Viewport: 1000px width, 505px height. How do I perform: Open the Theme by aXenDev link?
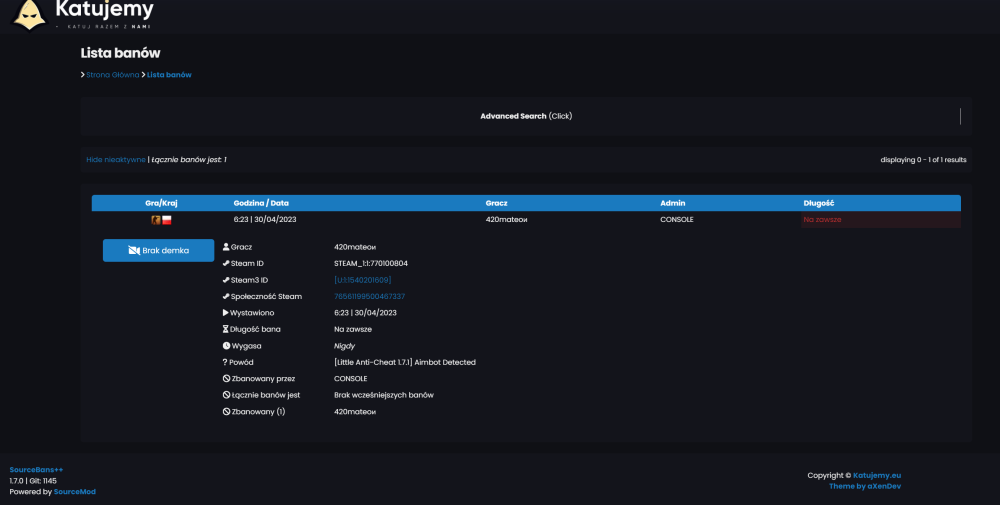[865, 487]
